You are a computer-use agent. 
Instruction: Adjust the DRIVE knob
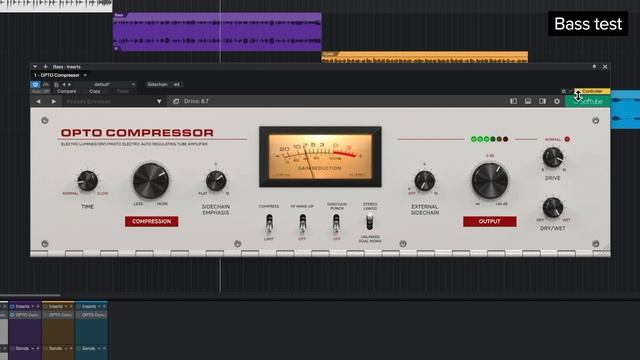point(553,157)
